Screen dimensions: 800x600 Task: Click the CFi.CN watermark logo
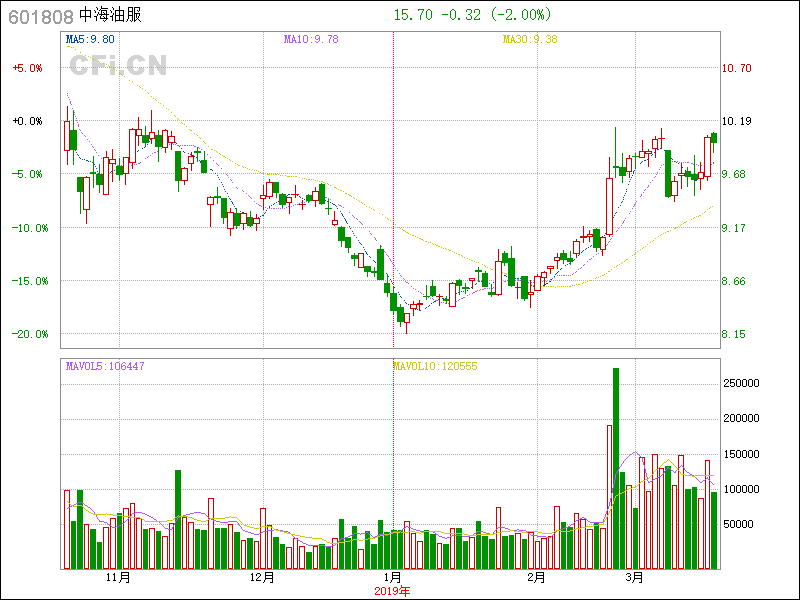click(x=118, y=65)
